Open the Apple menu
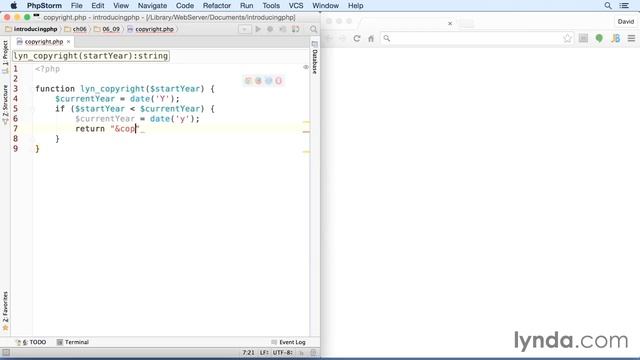Screen dimensions: 640x360 click(x=13, y=6)
